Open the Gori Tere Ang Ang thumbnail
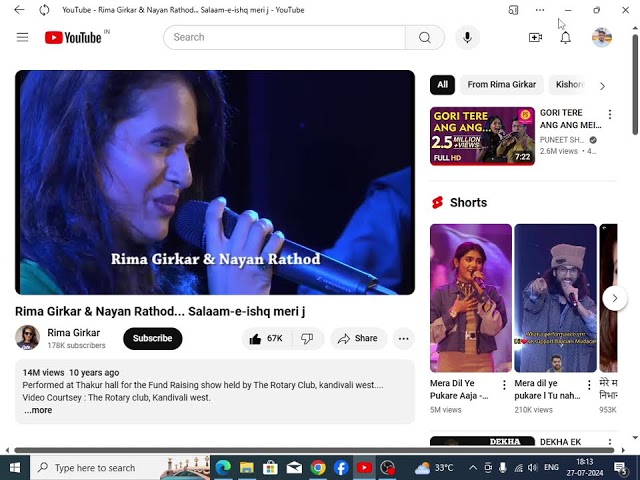 482,136
